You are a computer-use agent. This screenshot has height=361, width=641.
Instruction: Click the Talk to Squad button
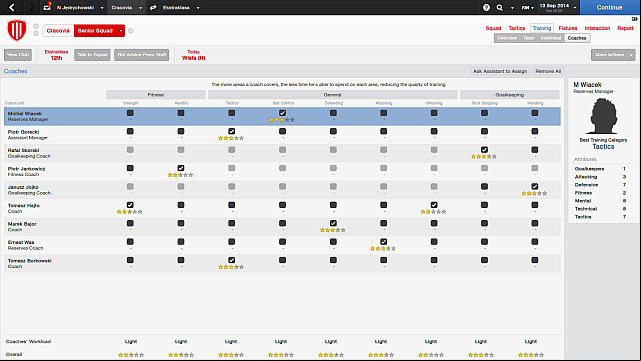[x=92, y=55]
